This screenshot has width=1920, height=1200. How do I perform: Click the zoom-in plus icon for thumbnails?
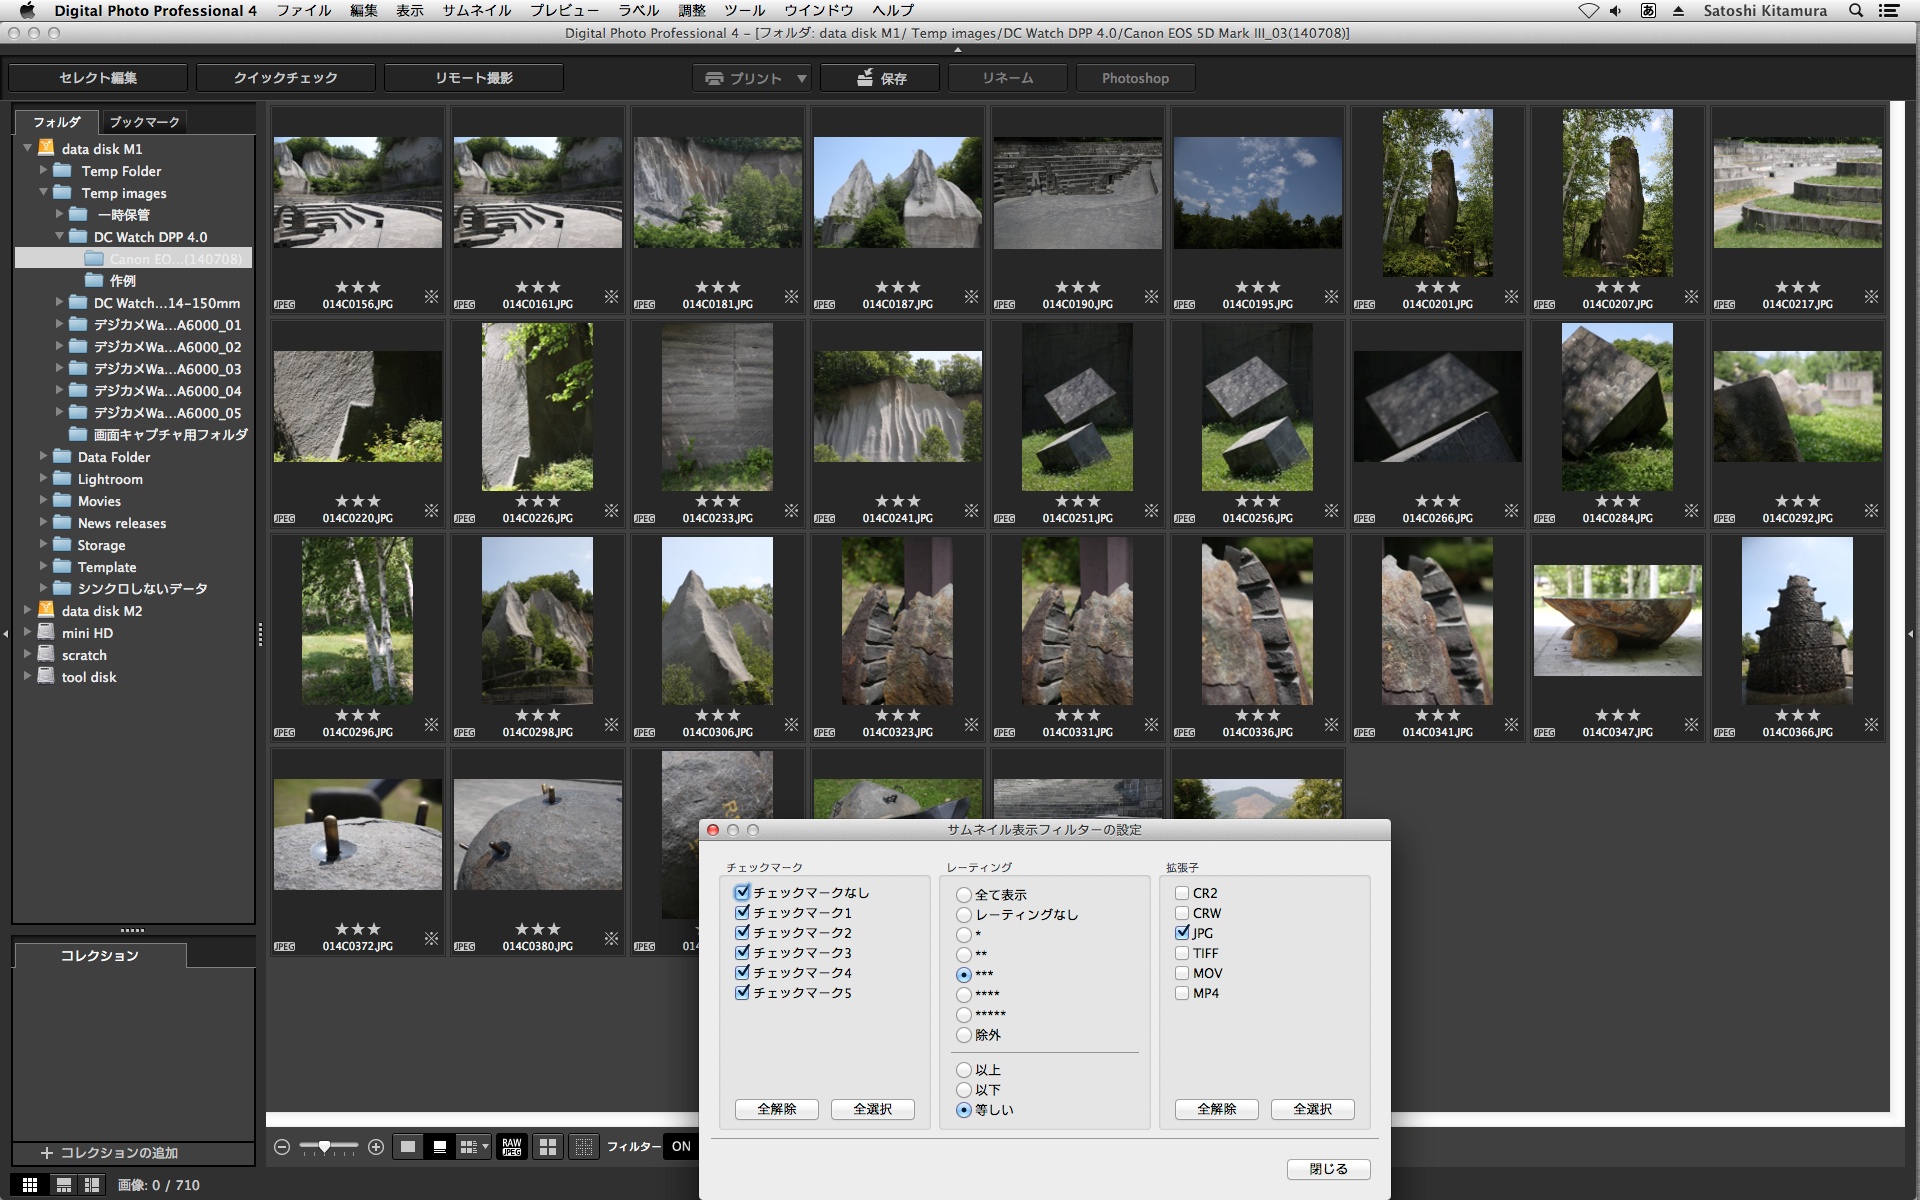(376, 1147)
